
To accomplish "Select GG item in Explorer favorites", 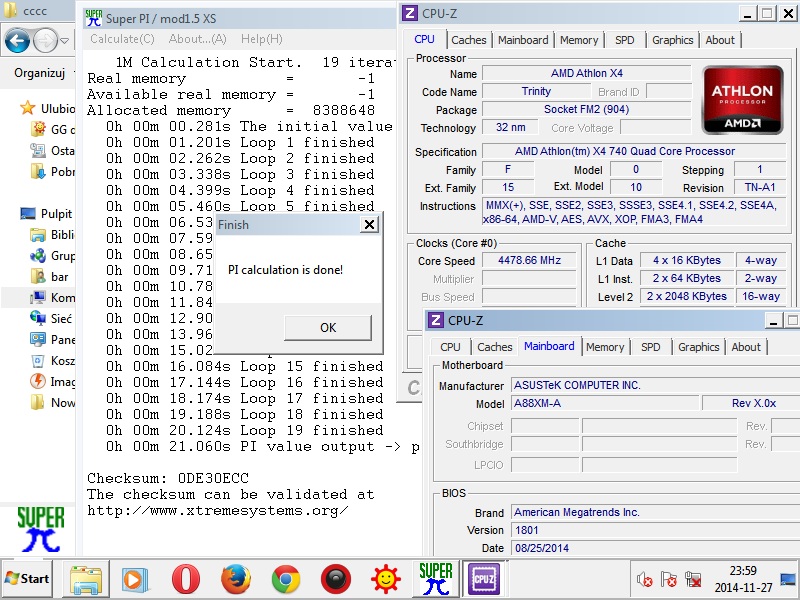I will [53, 130].
